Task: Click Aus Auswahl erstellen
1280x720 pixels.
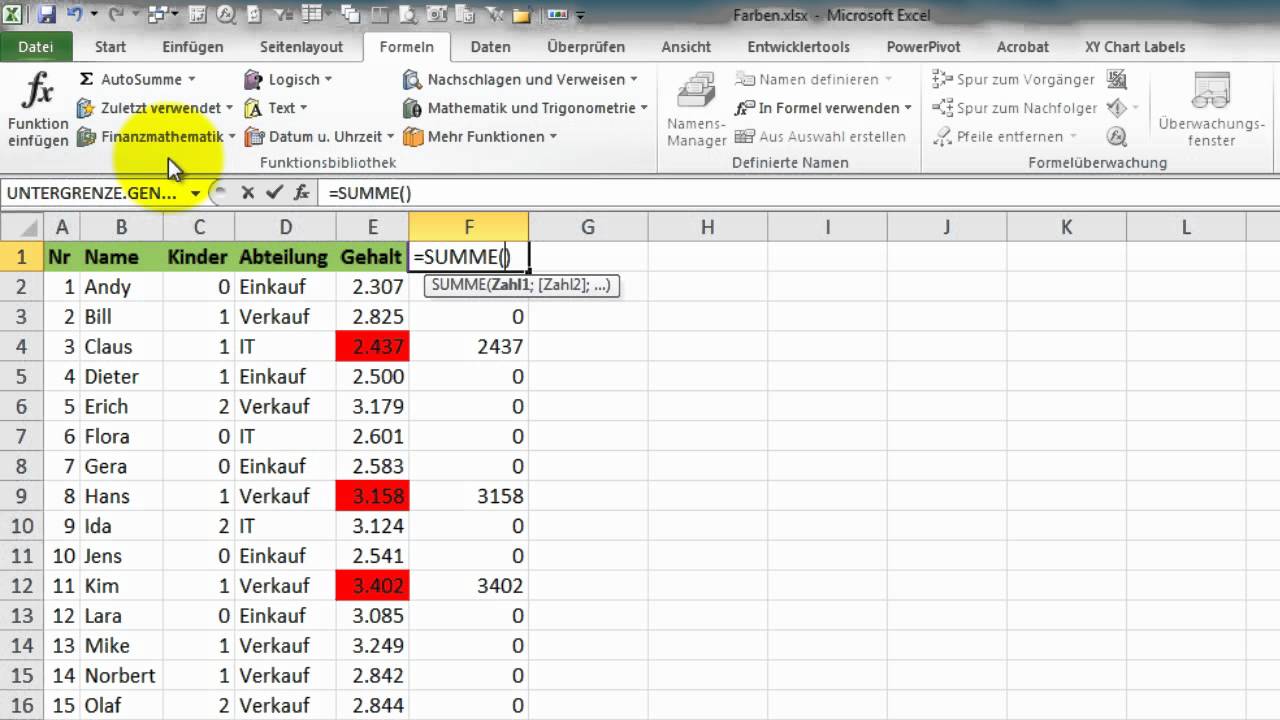Action: coord(820,137)
